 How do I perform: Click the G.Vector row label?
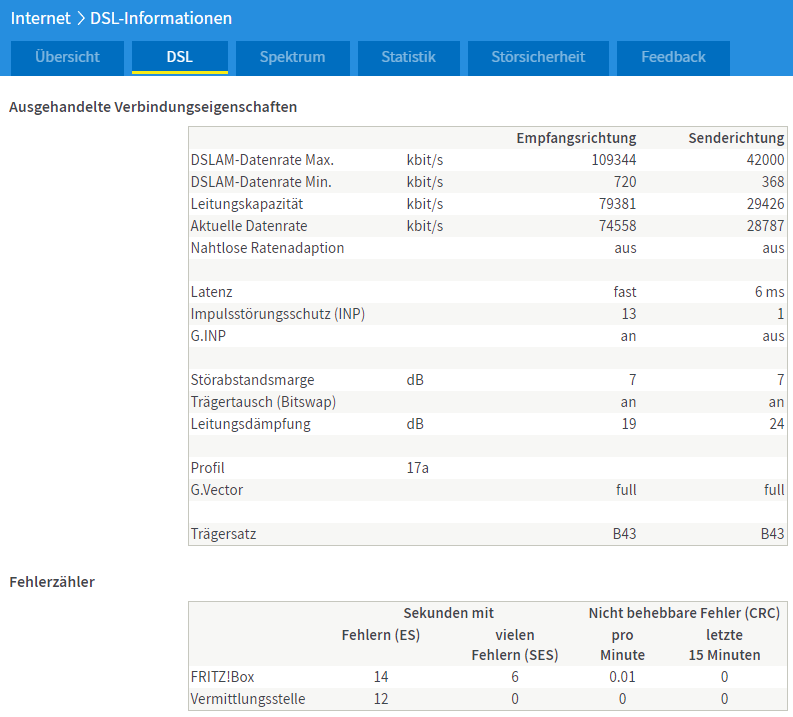click(217, 490)
